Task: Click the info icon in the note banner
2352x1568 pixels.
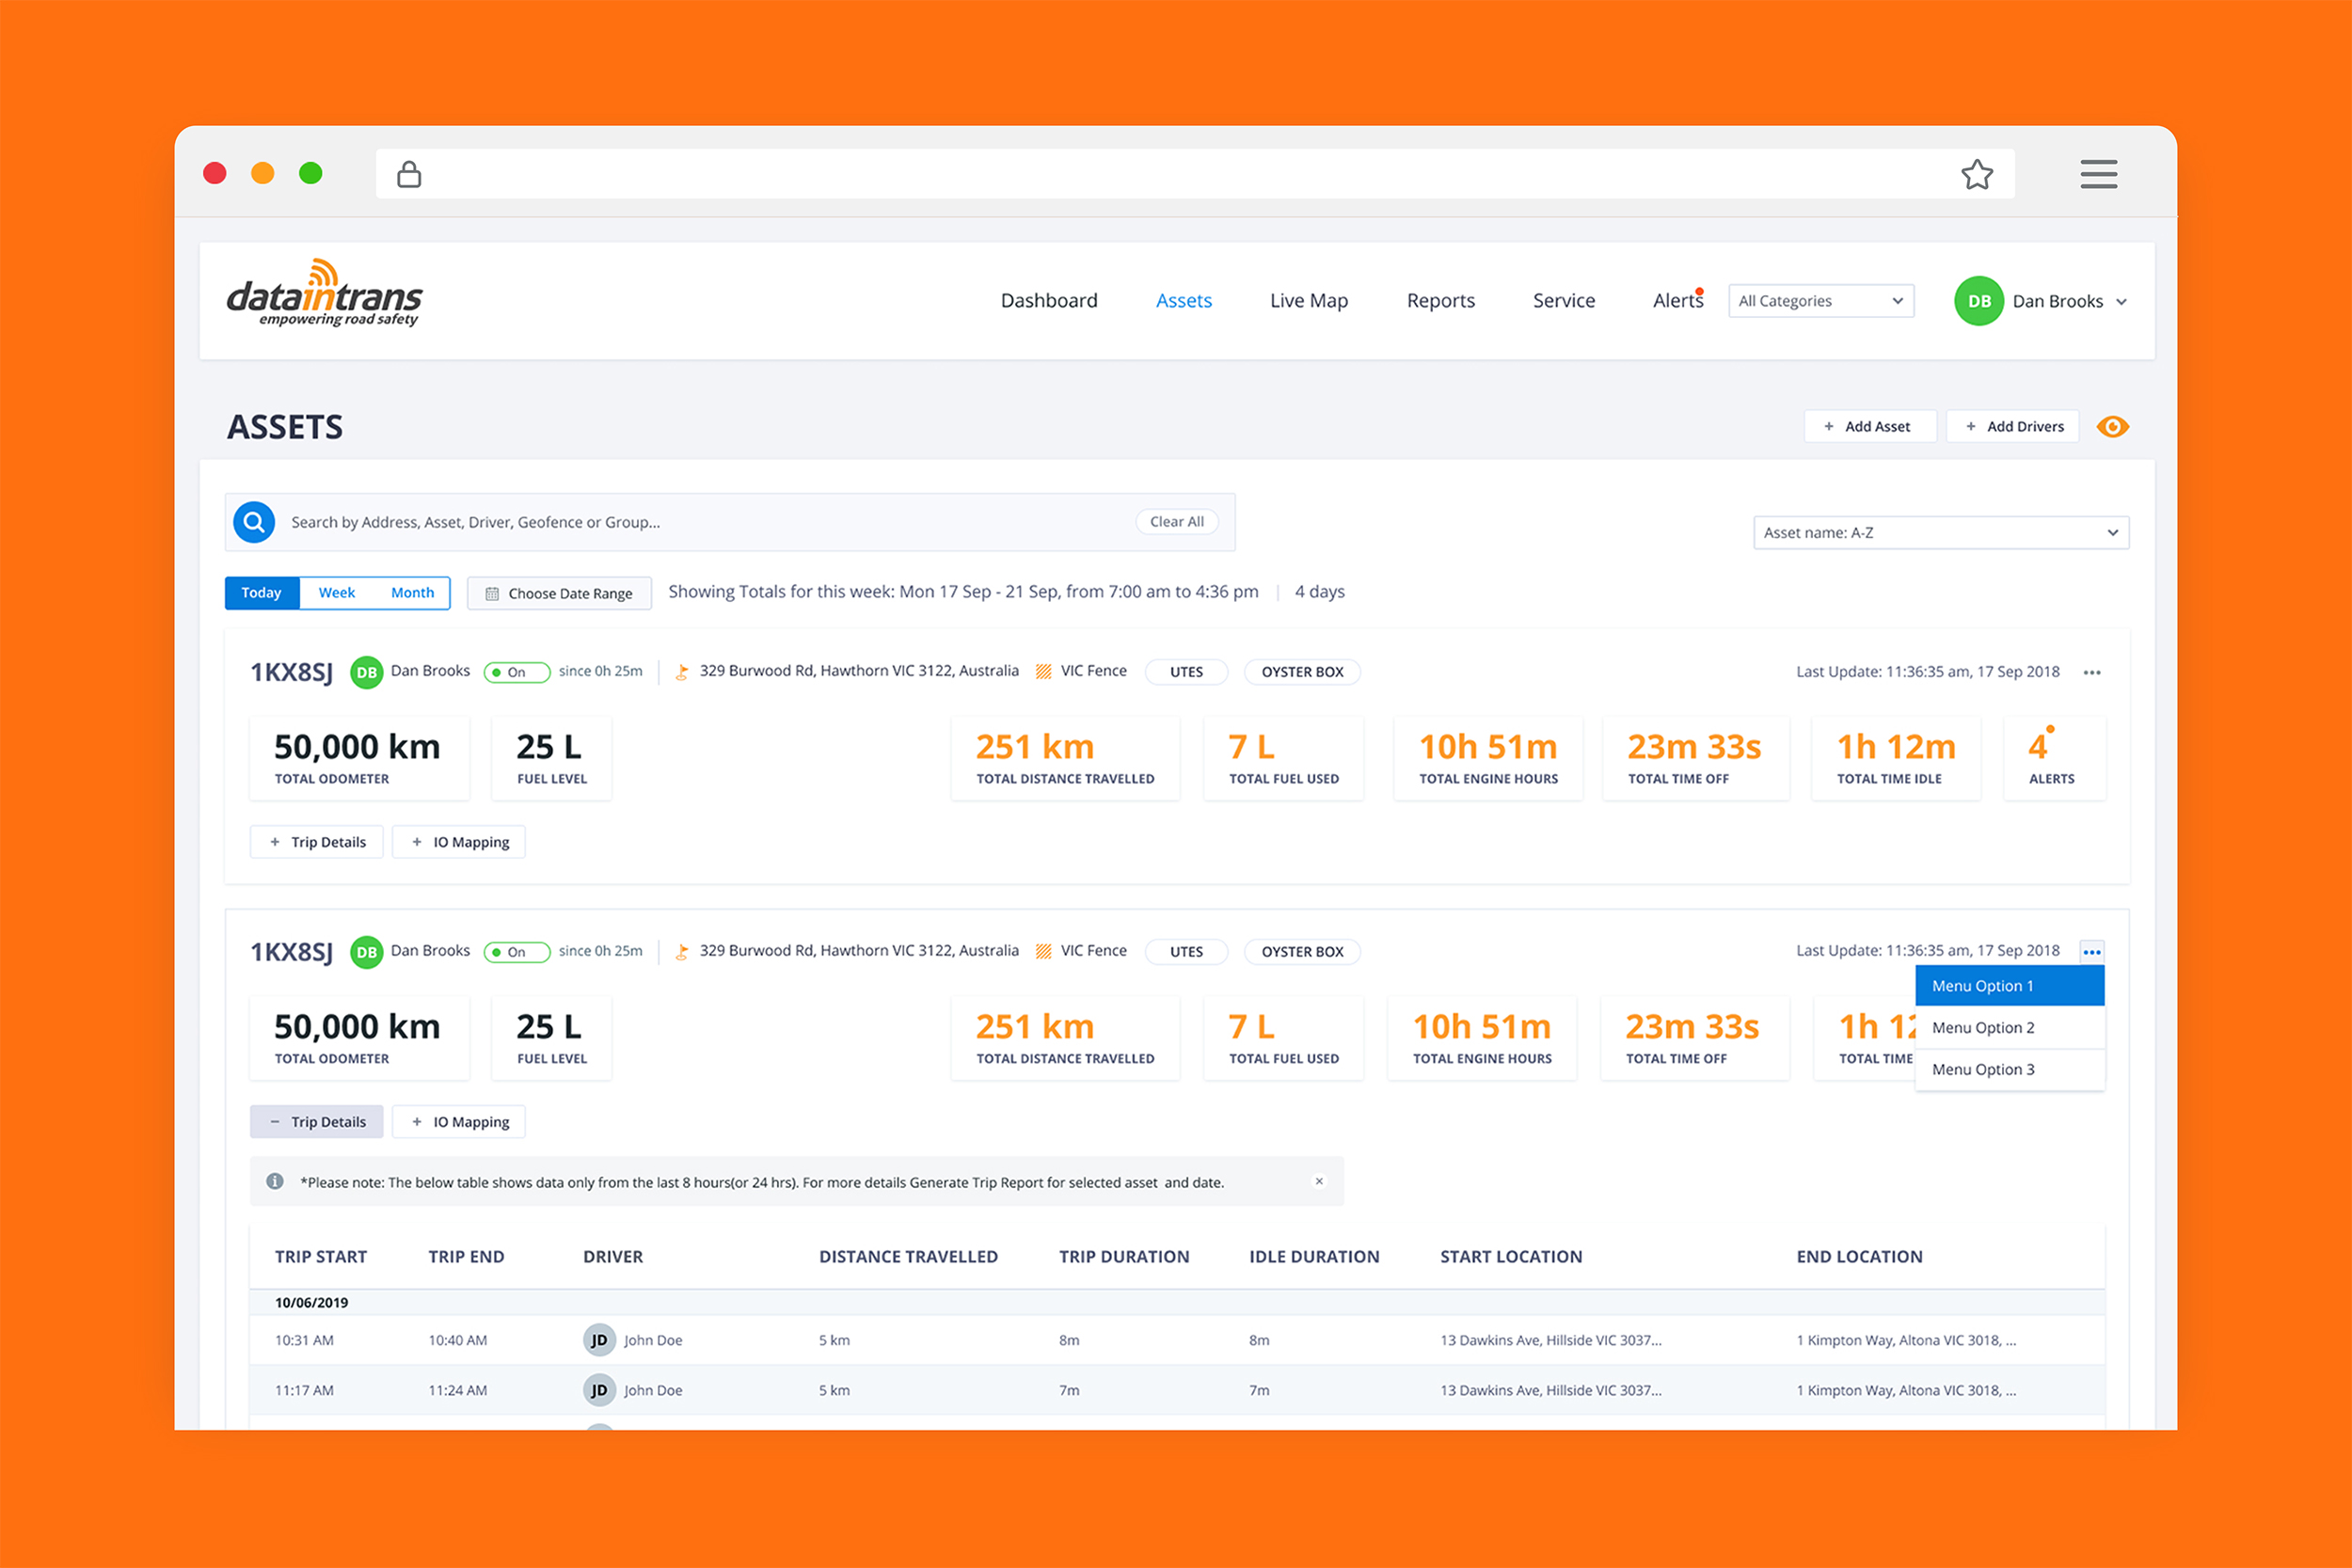Action: [x=275, y=1181]
